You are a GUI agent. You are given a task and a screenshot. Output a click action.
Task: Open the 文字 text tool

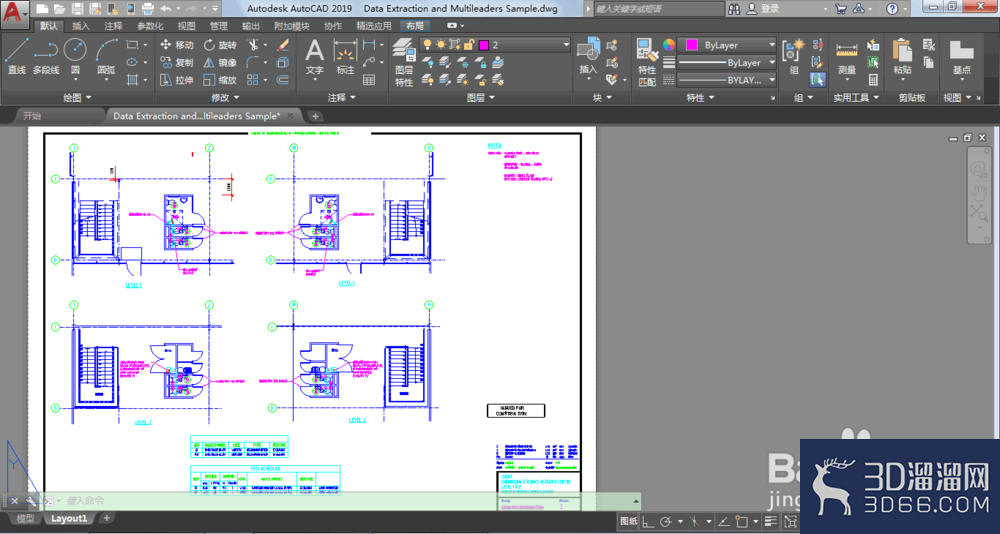314,57
